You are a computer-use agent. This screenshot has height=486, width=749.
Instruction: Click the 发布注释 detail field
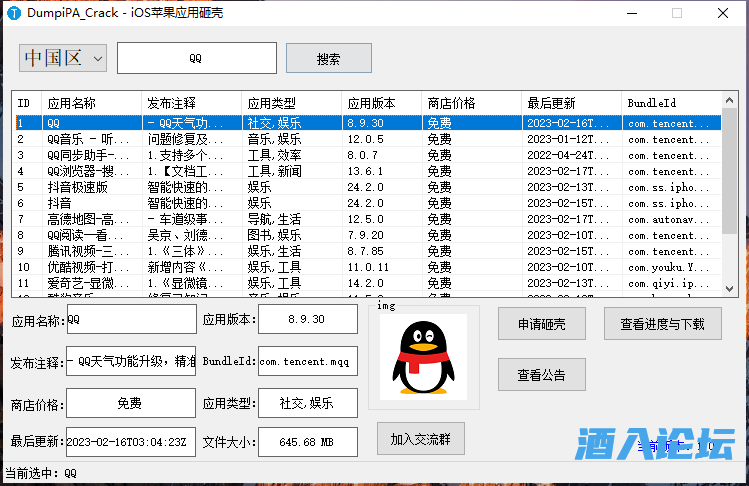(x=131, y=361)
